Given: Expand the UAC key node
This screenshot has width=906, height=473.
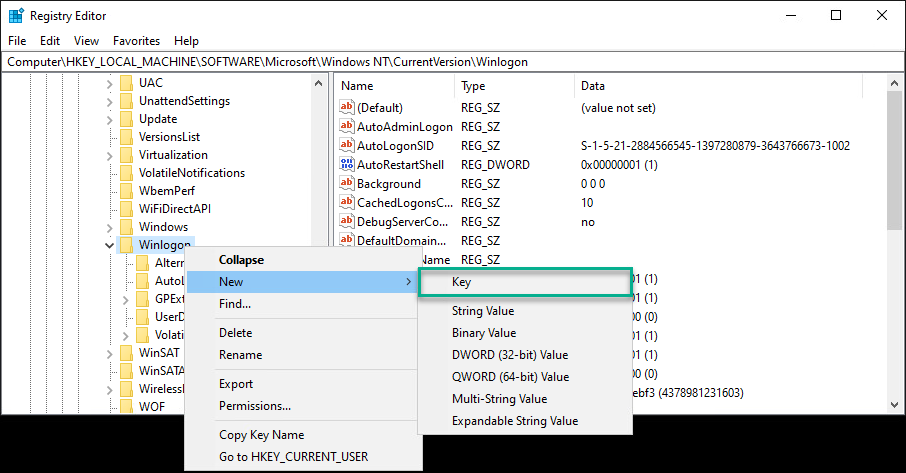Looking at the screenshot, I should (109, 83).
